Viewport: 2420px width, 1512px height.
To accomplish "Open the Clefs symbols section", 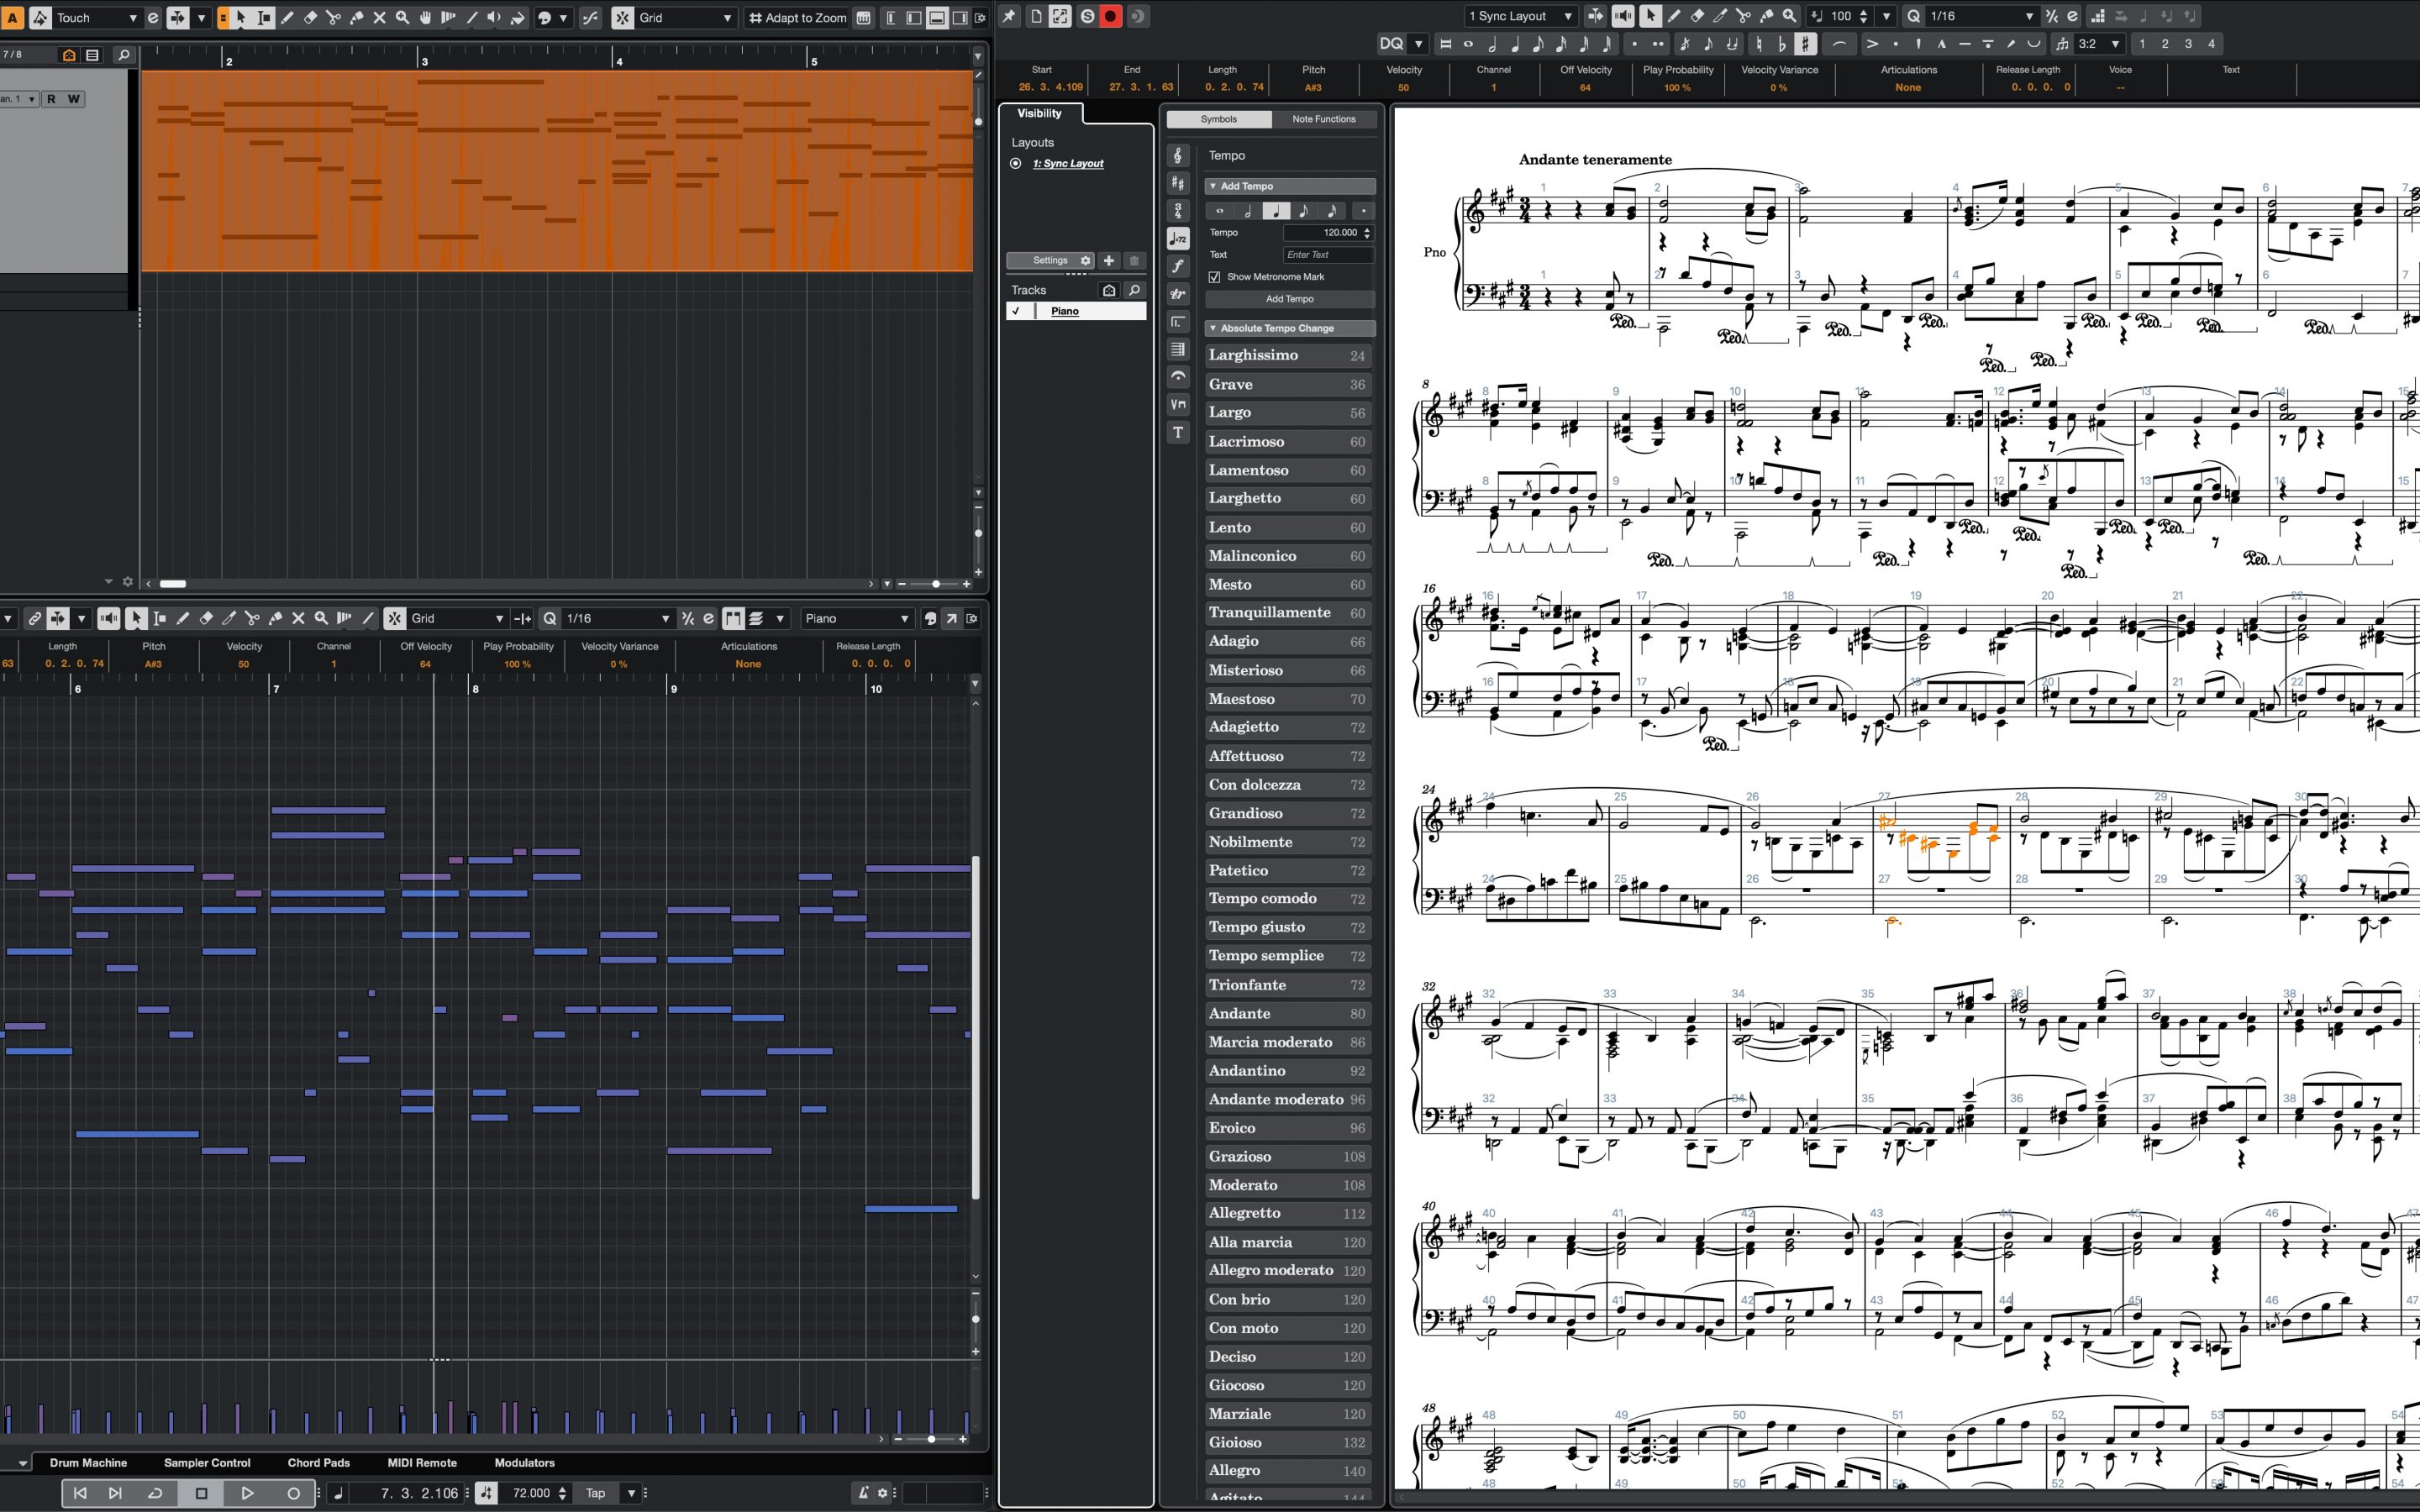I will click(x=1178, y=155).
